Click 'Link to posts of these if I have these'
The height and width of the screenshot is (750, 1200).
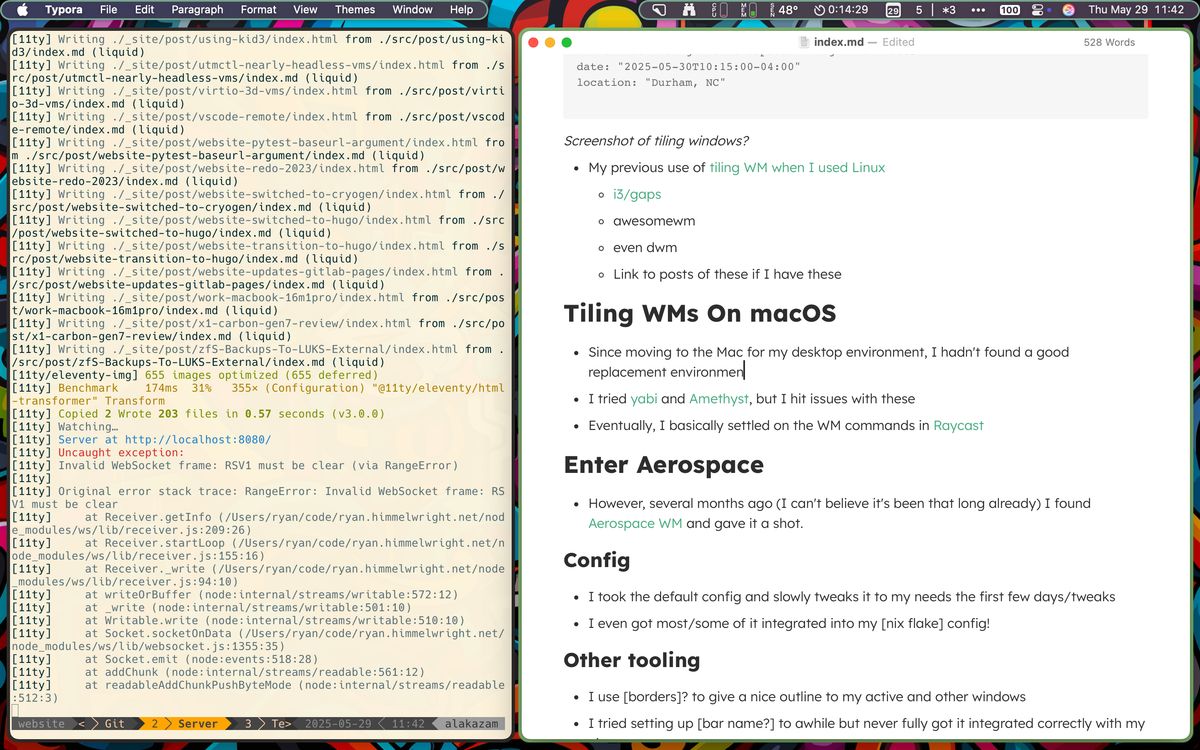(727, 274)
